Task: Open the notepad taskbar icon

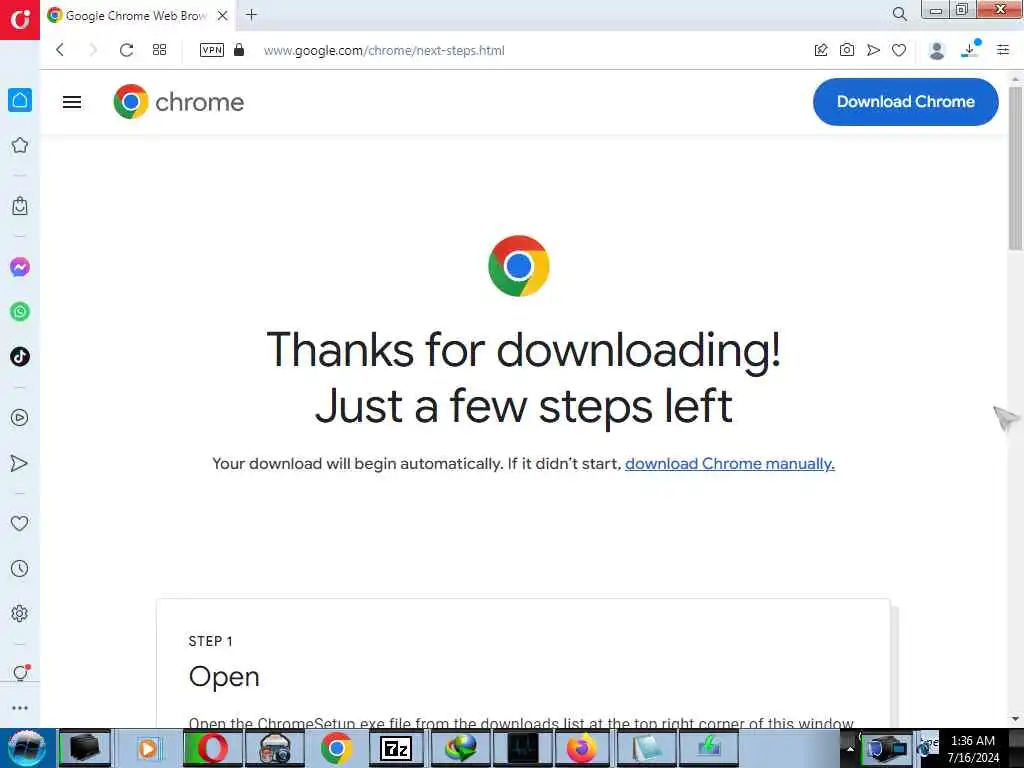Action: [x=647, y=748]
